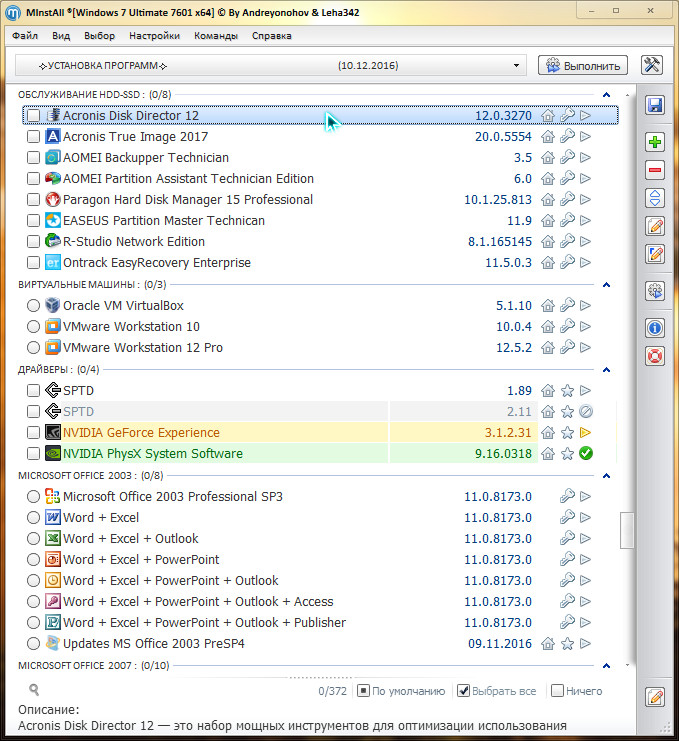Open the Вид menu
This screenshot has width=679, height=741.
tap(61, 36)
